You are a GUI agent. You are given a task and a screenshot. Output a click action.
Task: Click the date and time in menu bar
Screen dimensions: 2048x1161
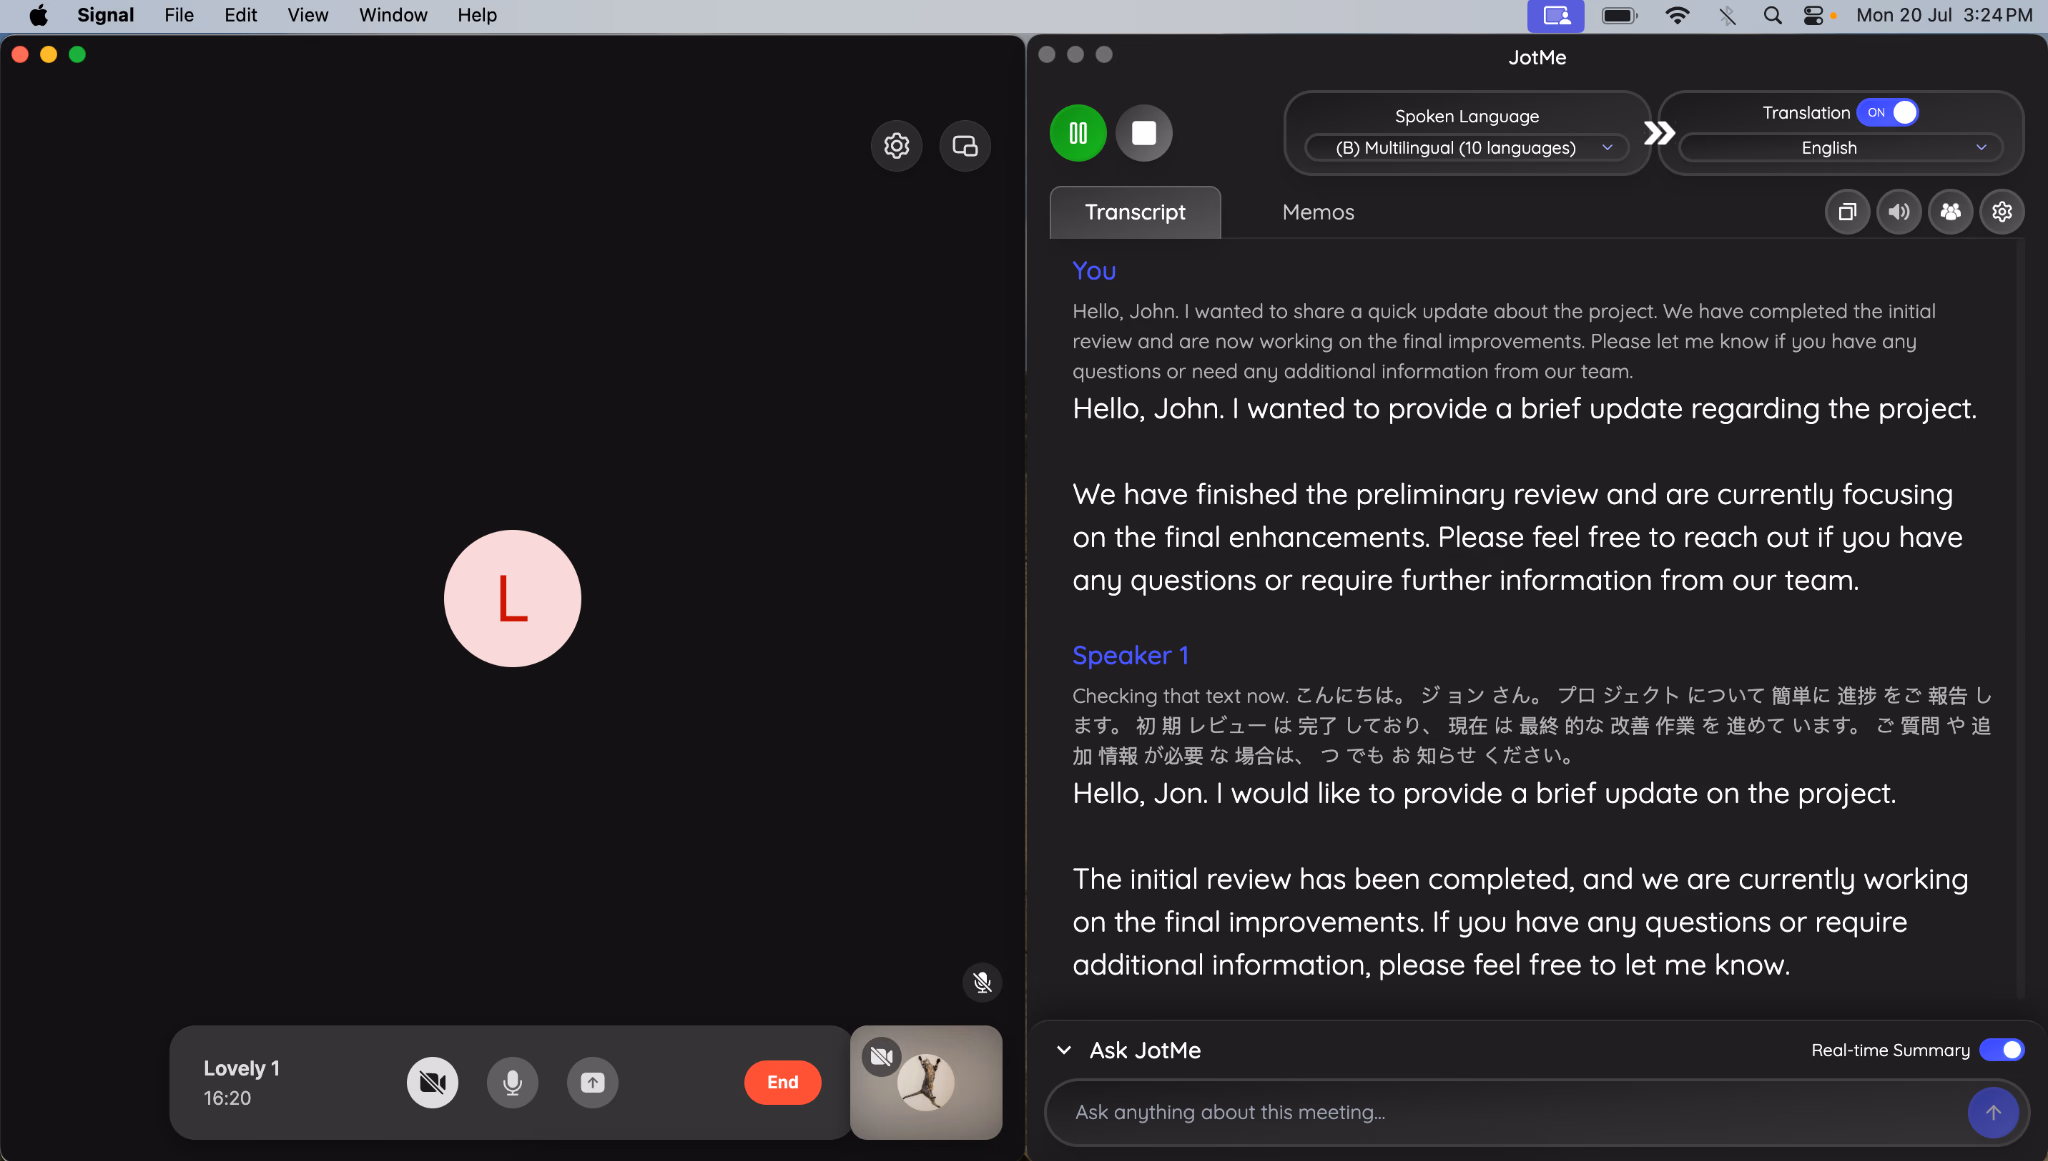tap(1944, 15)
